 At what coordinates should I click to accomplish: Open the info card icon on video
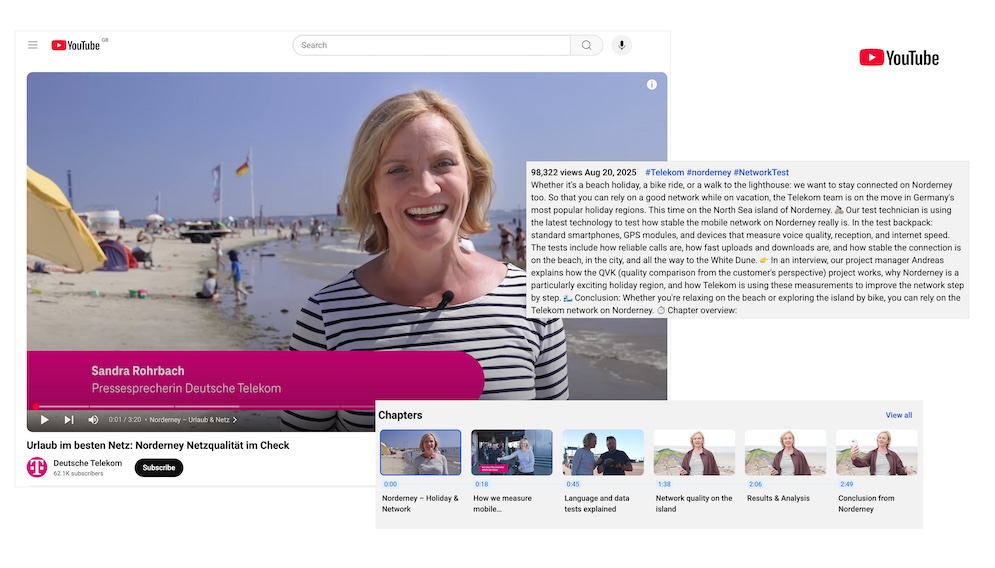652,84
